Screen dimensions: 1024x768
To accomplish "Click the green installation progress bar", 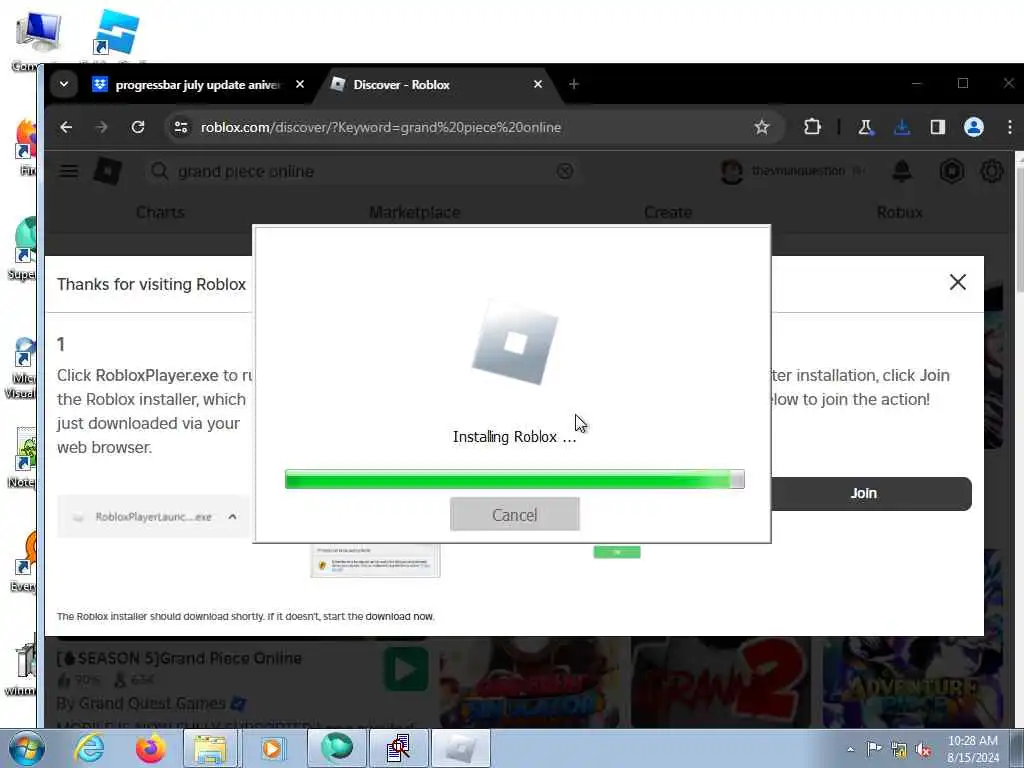I will (515, 479).
